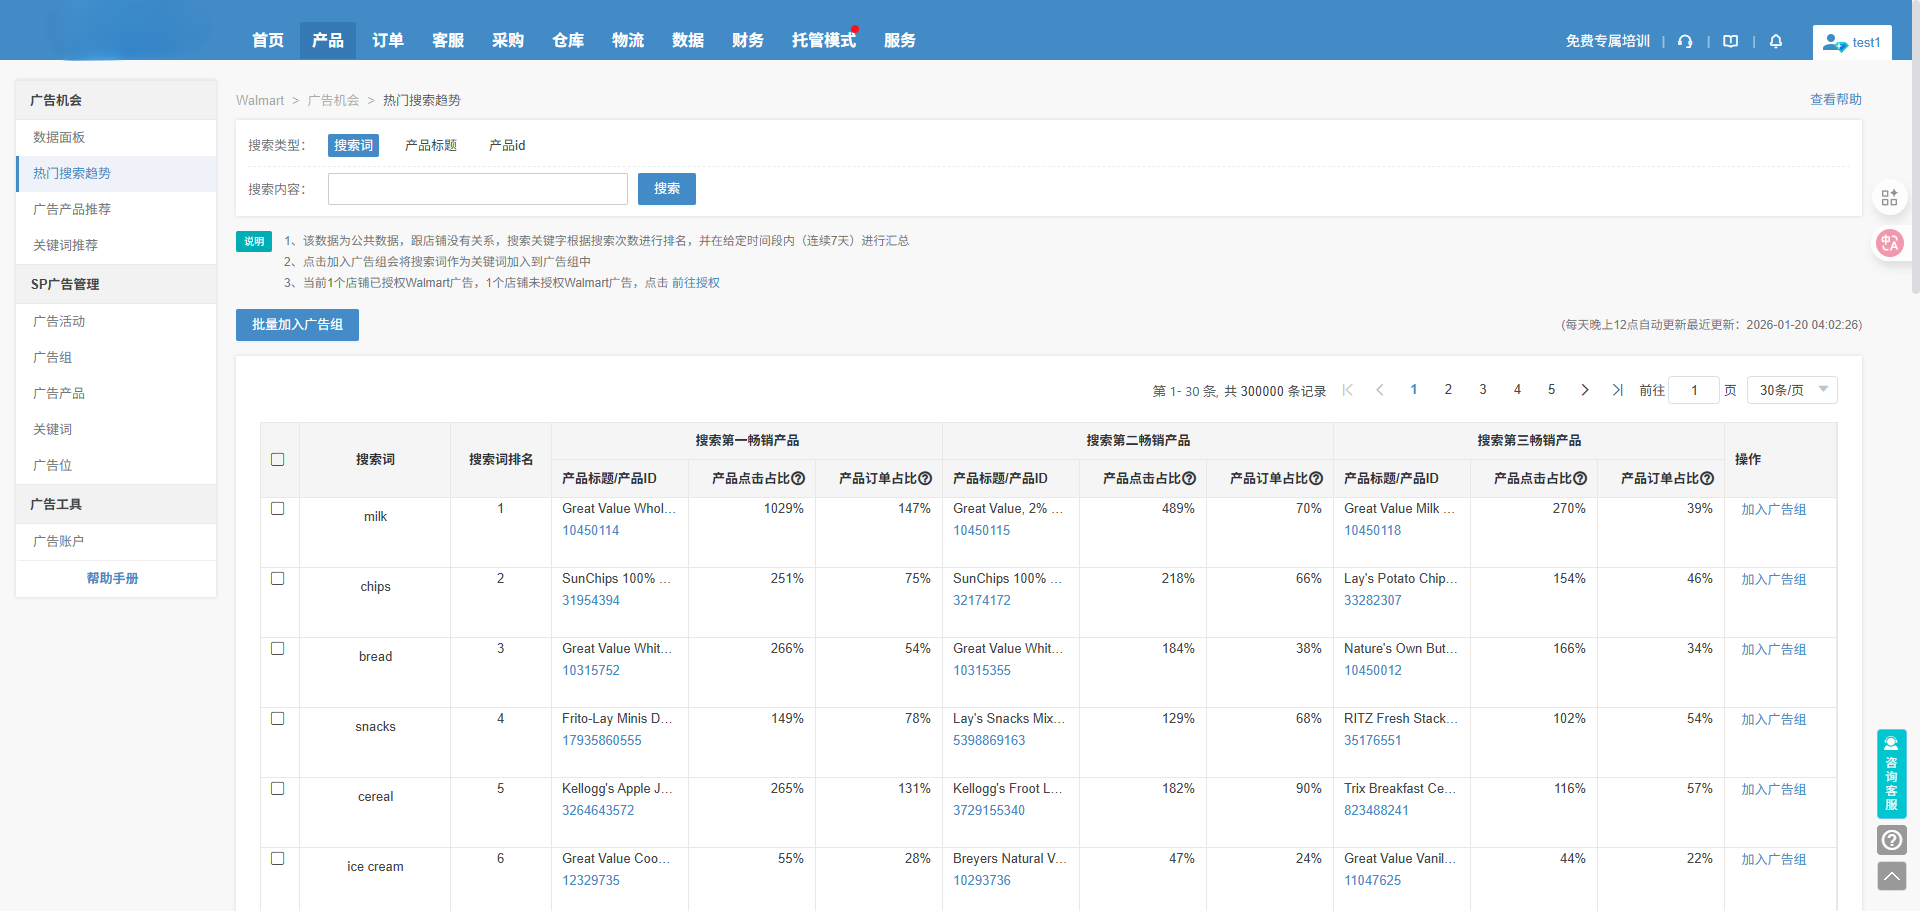Tick the select-all checkbox in table header
The width and height of the screenshot is (1920, 911).
pyautogui.click(x=278, y=460)
